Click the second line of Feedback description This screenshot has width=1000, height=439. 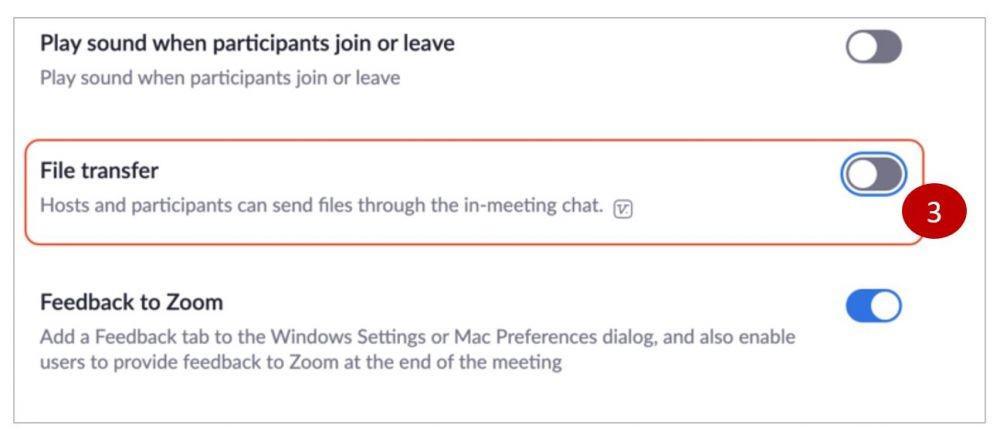(x=300, y=362)
